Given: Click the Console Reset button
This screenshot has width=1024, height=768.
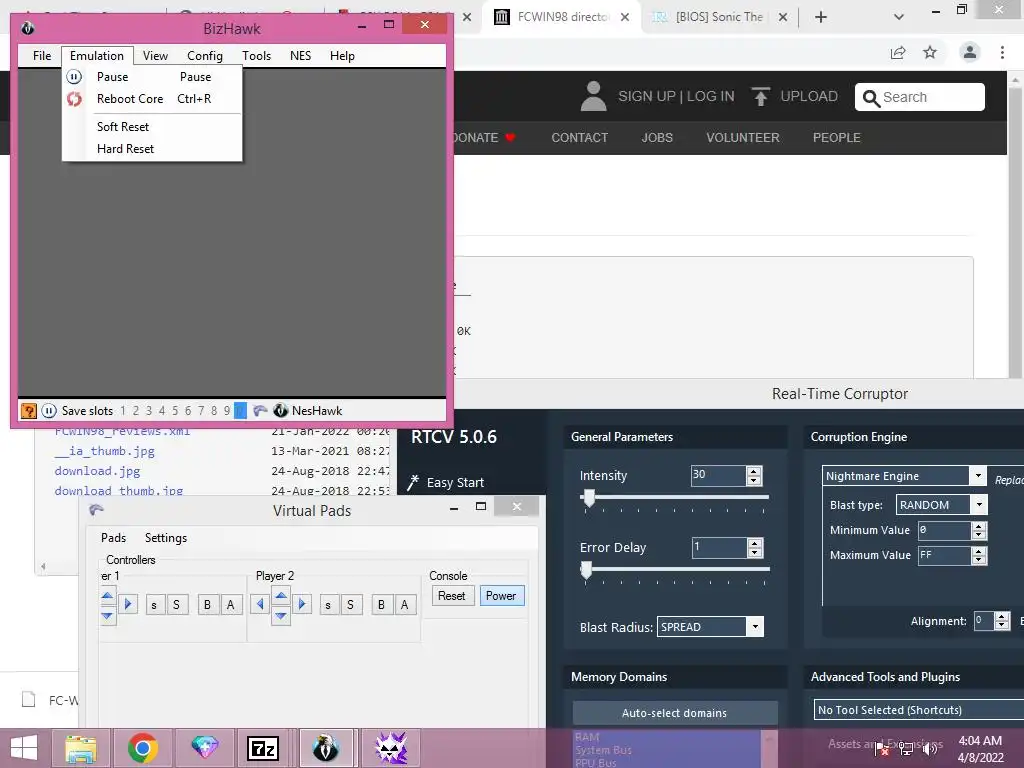Looking at the screenshot, I should pos(452,596).
